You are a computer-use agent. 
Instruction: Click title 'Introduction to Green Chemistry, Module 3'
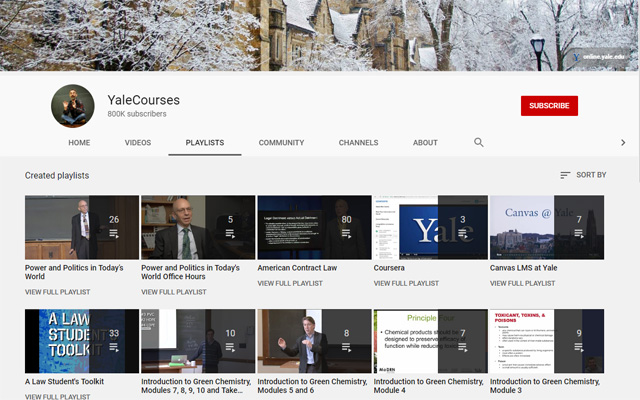(545, 386)
